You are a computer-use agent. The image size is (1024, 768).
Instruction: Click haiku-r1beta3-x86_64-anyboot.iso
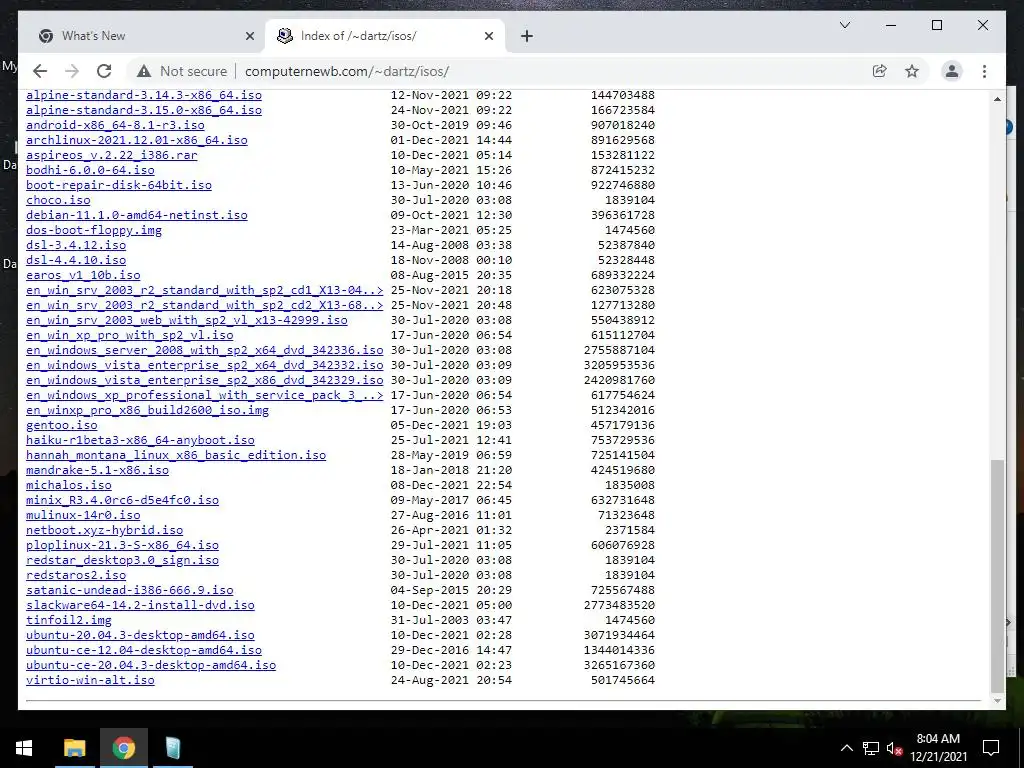[x=140, y=441]
